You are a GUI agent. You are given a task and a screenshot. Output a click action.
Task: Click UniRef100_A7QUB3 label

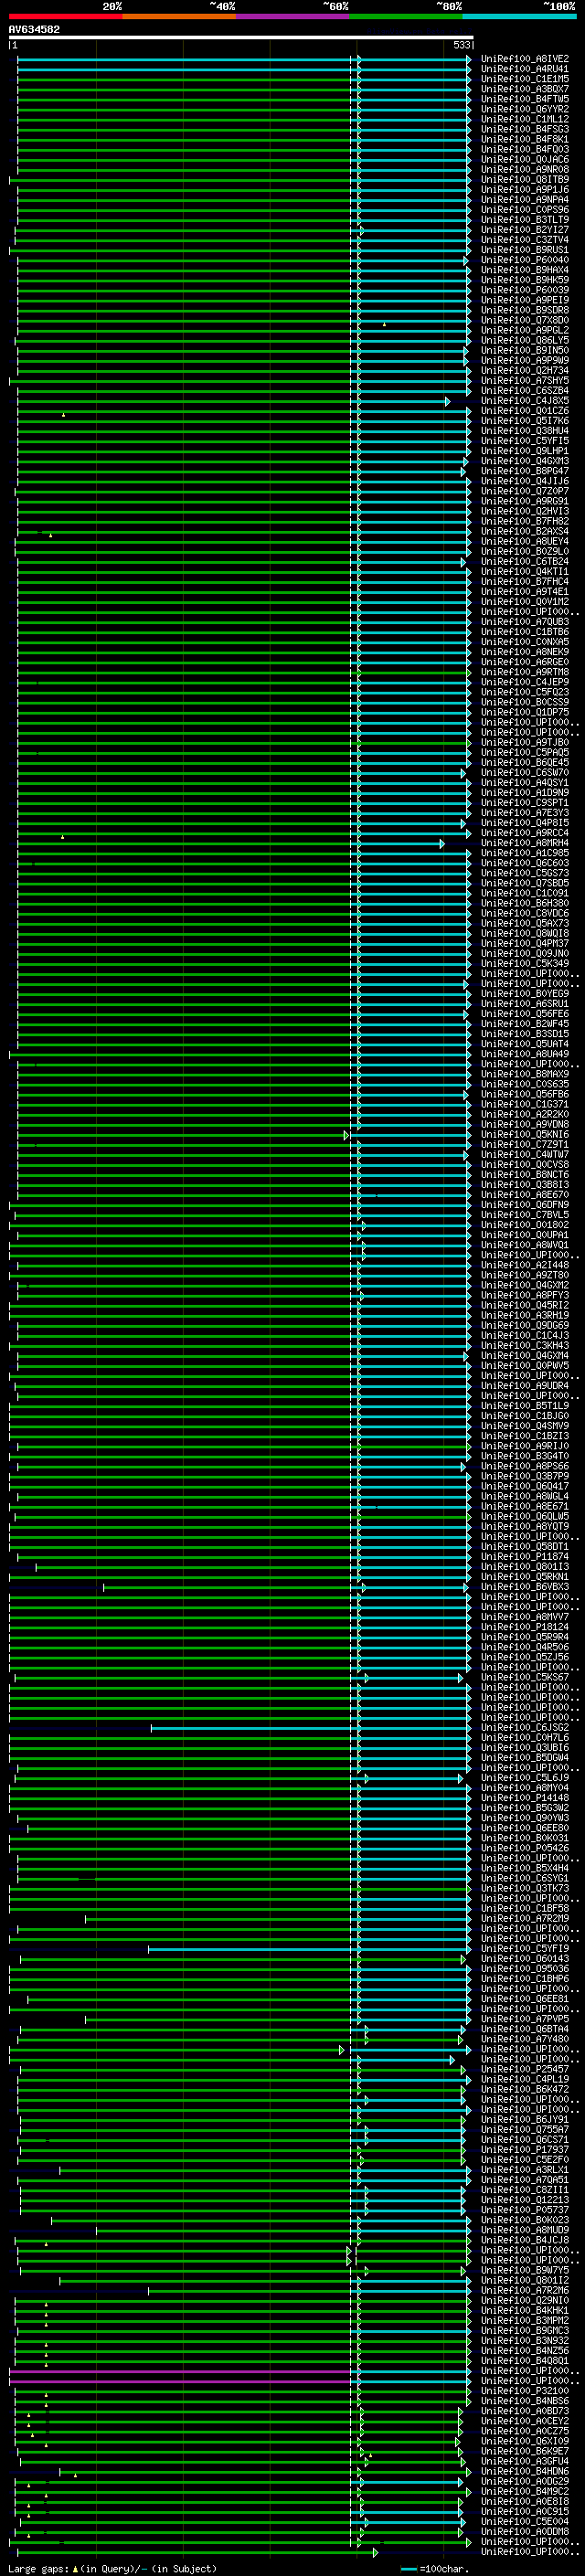(x=525, y=622)
